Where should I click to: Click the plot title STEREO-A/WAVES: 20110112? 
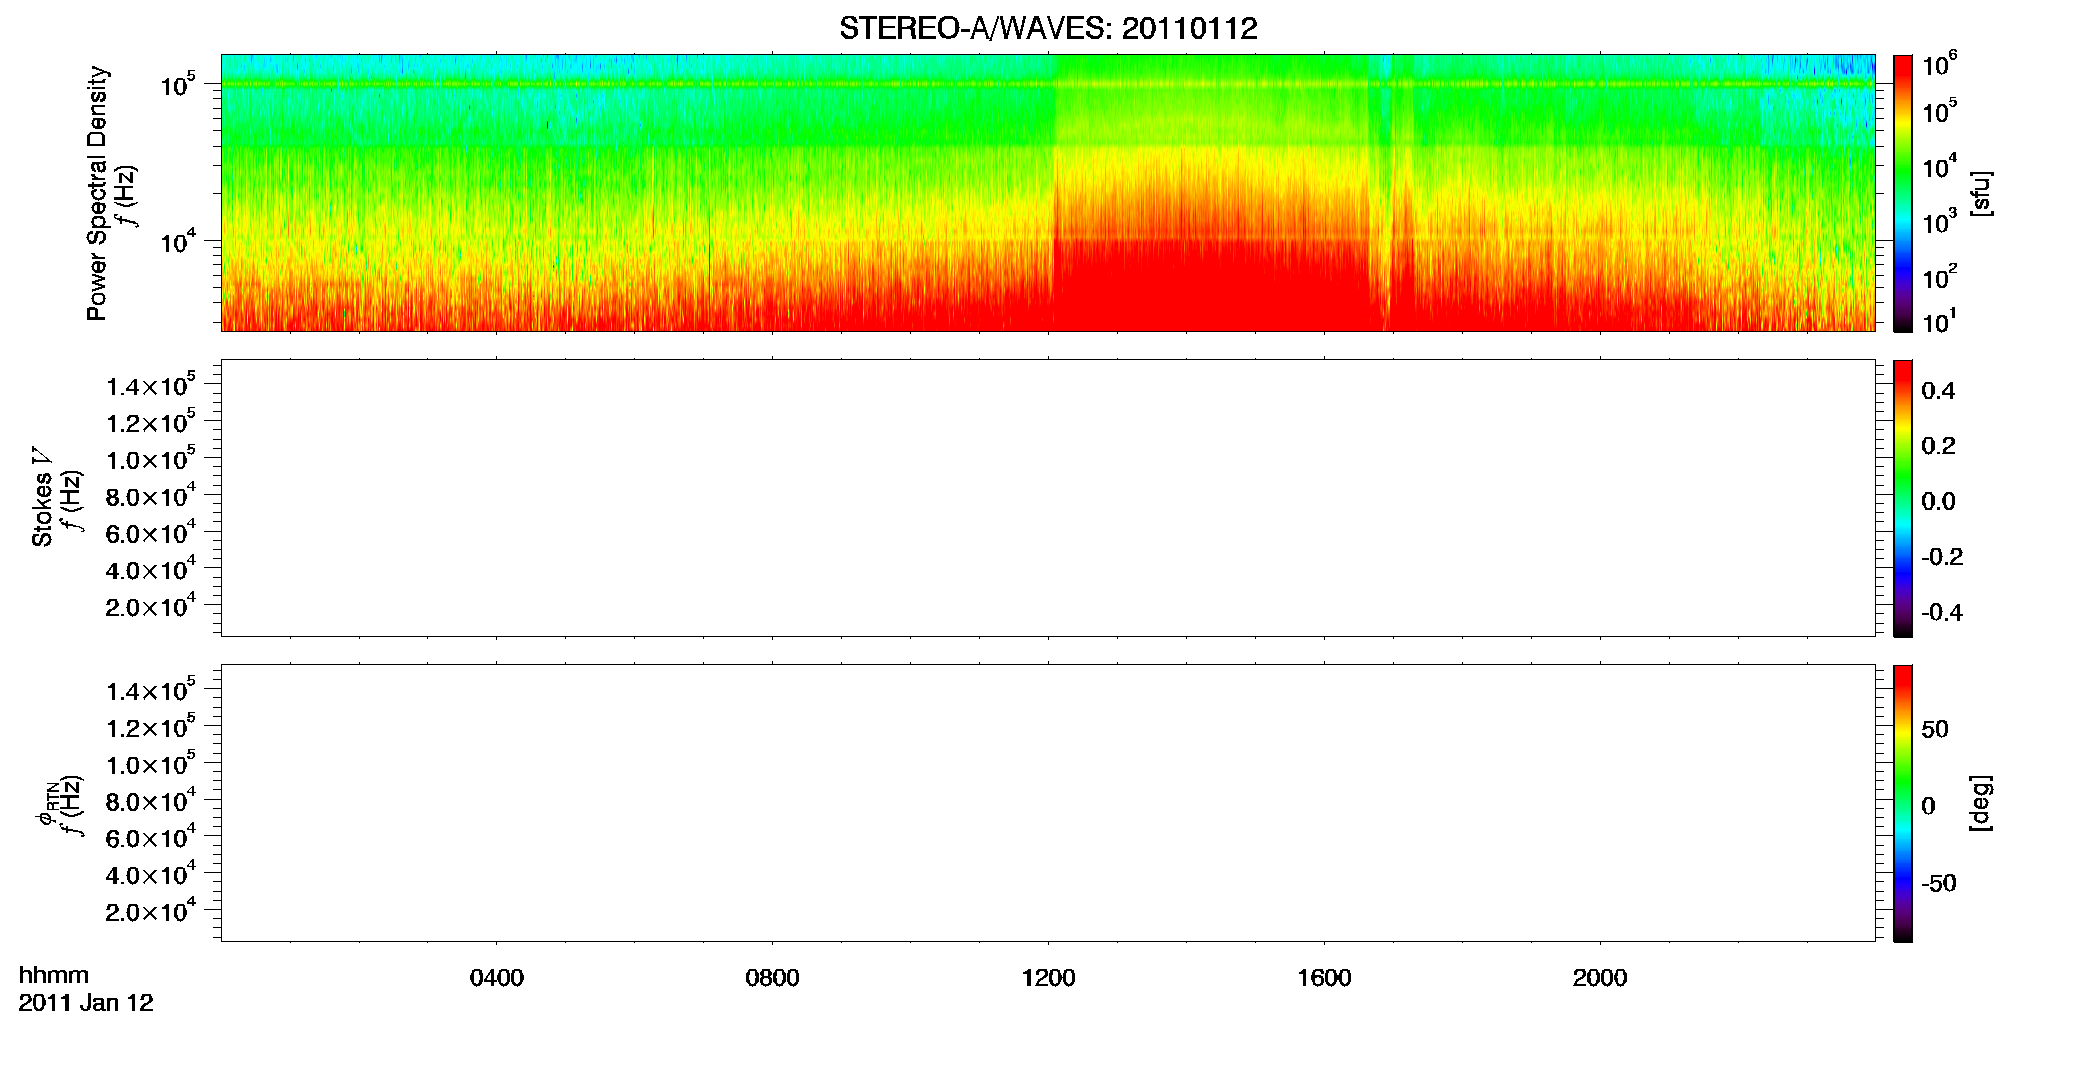pos(1048,29)
